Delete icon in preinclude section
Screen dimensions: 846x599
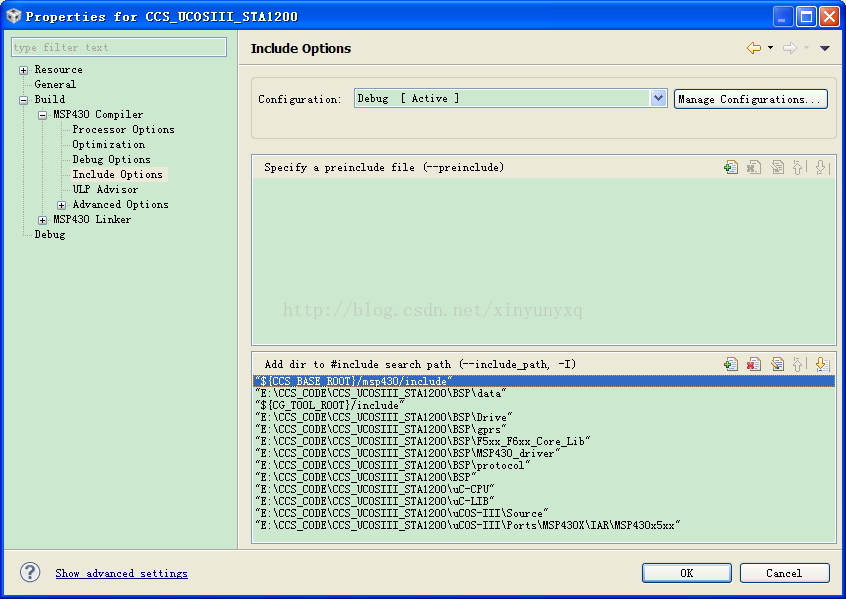[x=754, y=167]
